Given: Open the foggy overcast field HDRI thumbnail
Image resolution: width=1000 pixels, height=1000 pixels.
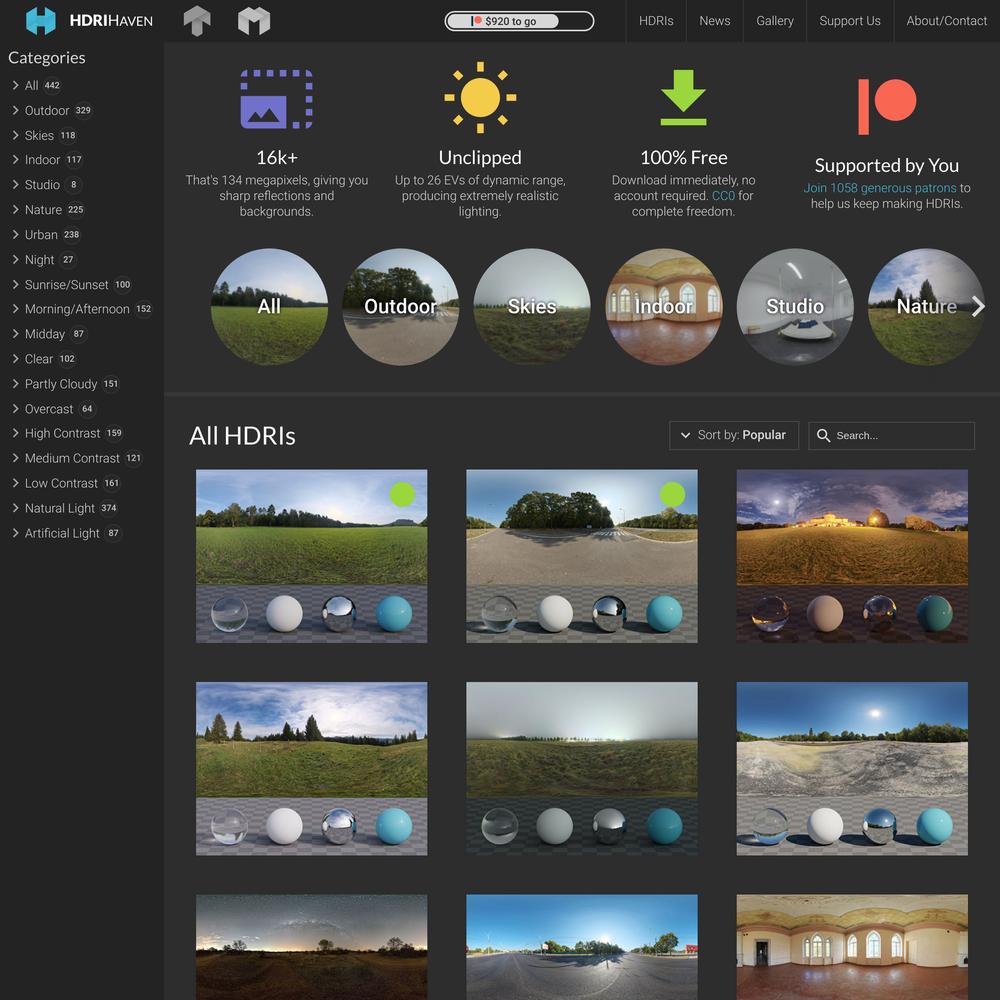Looking at the screenshot, I should pyautogui.click(x=582, y=768).
